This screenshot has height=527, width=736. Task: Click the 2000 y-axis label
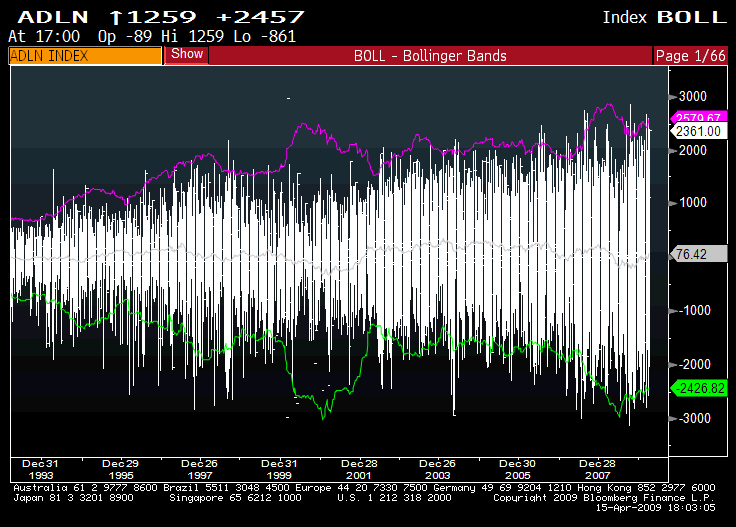[693, 151]
